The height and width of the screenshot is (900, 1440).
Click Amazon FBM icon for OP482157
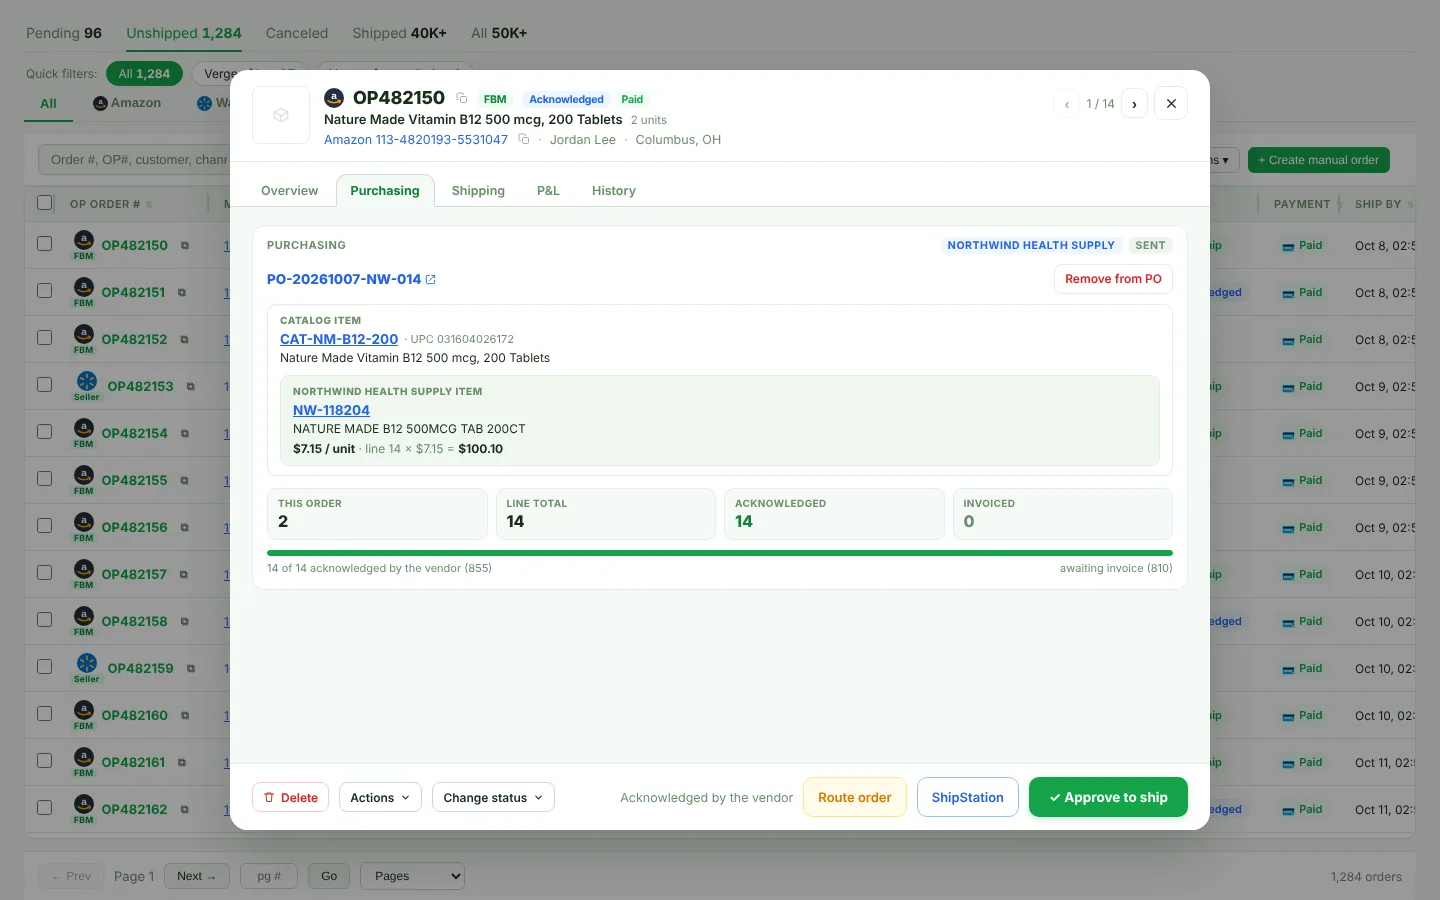[x=84, y=569]
